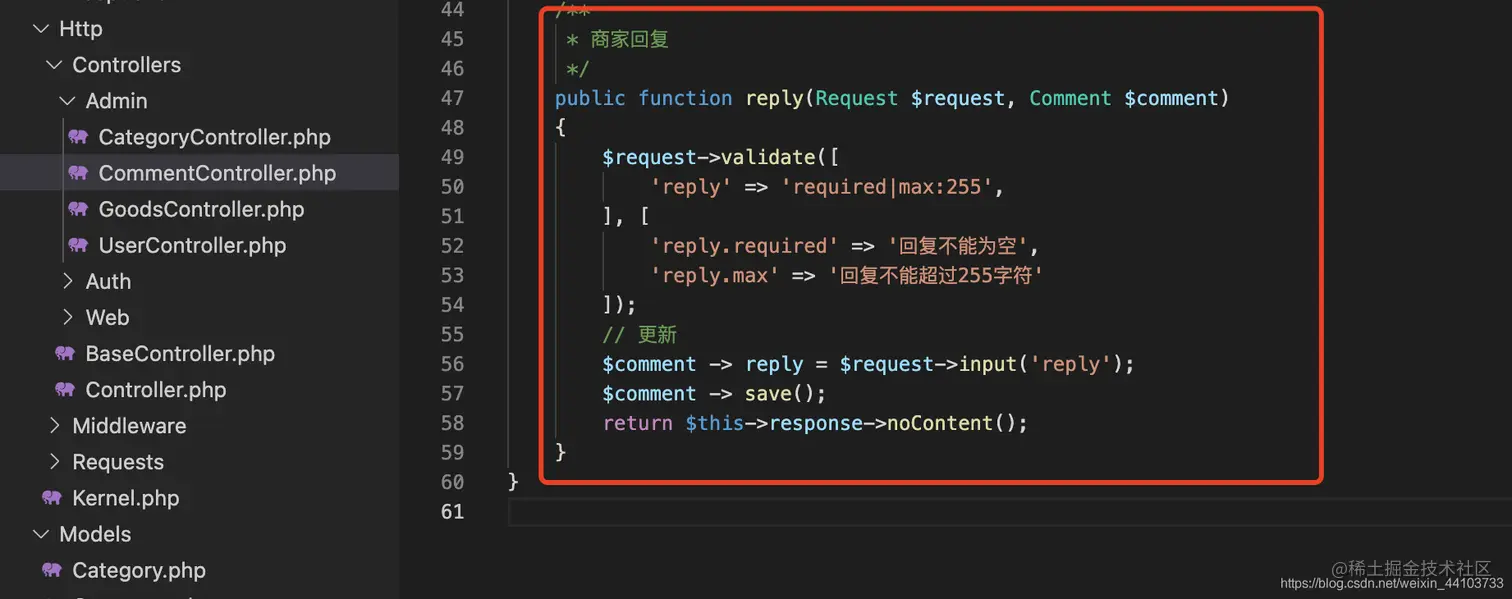Click '商家回复' doc comment text

point(629,39)
